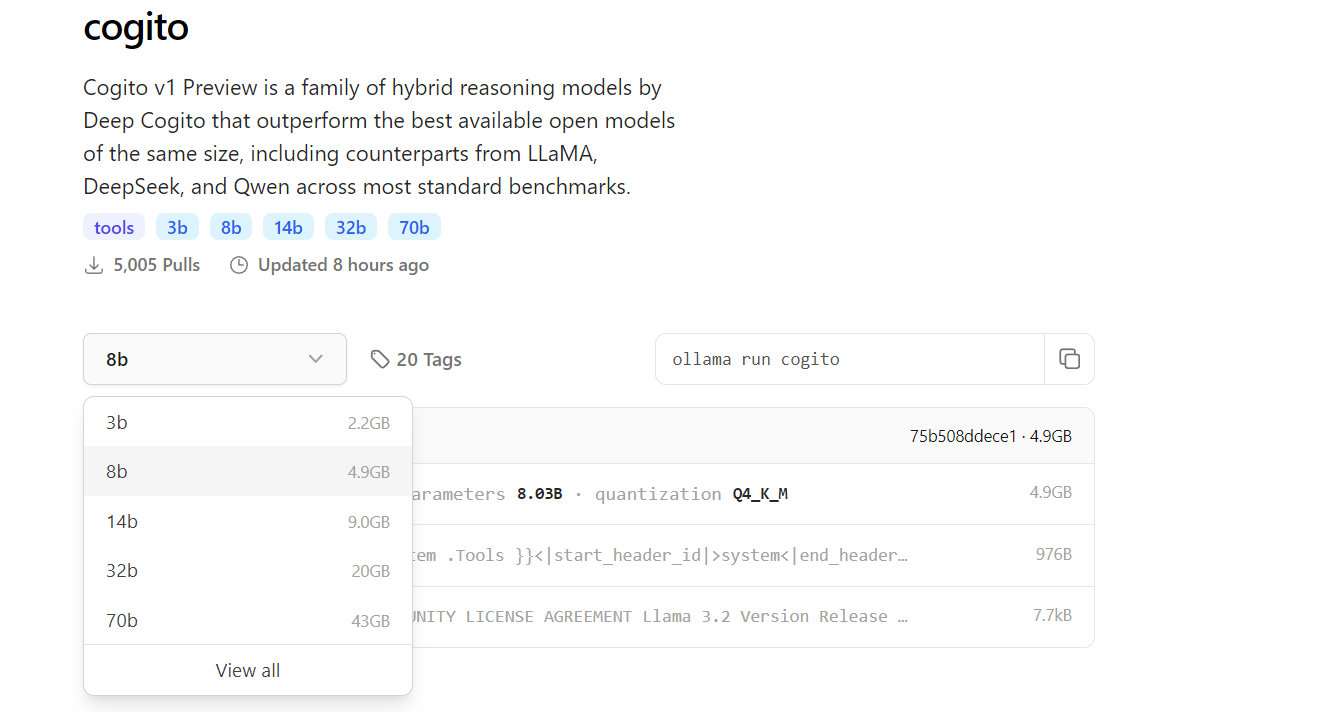Image resolution: width=1340 pixels, height=712 pixels.
Task: Choose the 14b 9.0GB model option
Action: (x=248, y=521)
